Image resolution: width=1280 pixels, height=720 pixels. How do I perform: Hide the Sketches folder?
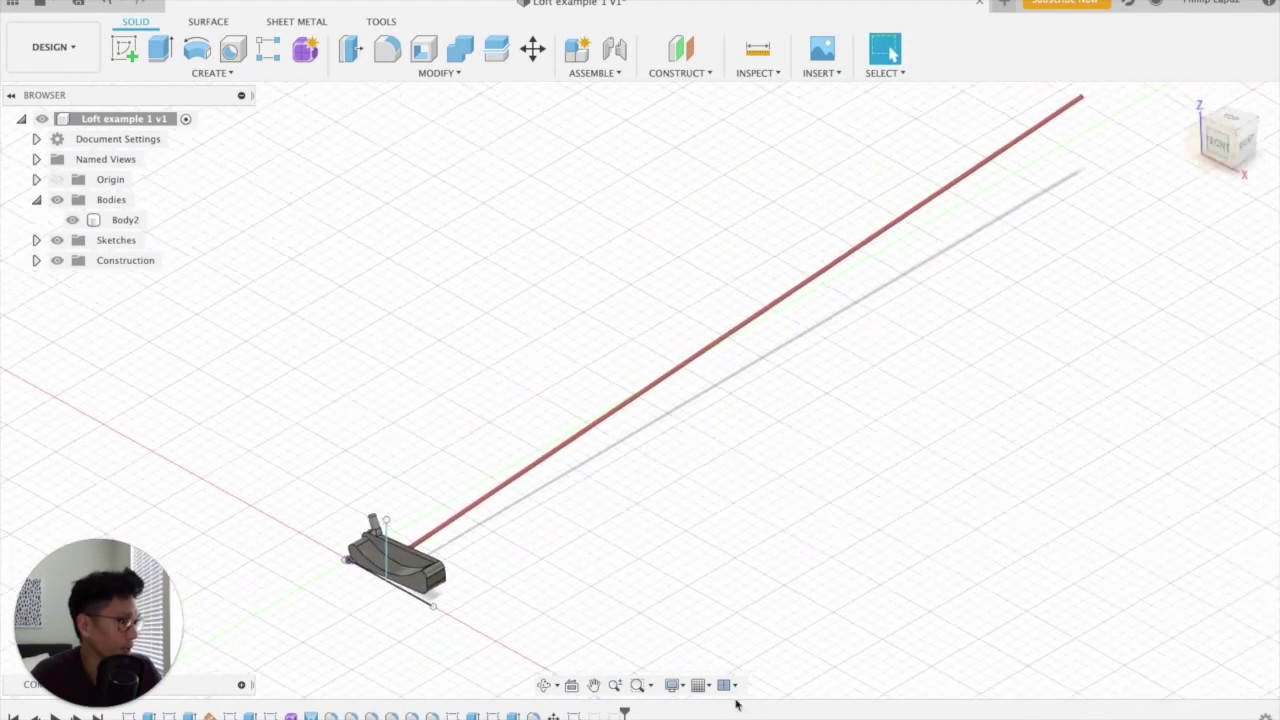57,240
